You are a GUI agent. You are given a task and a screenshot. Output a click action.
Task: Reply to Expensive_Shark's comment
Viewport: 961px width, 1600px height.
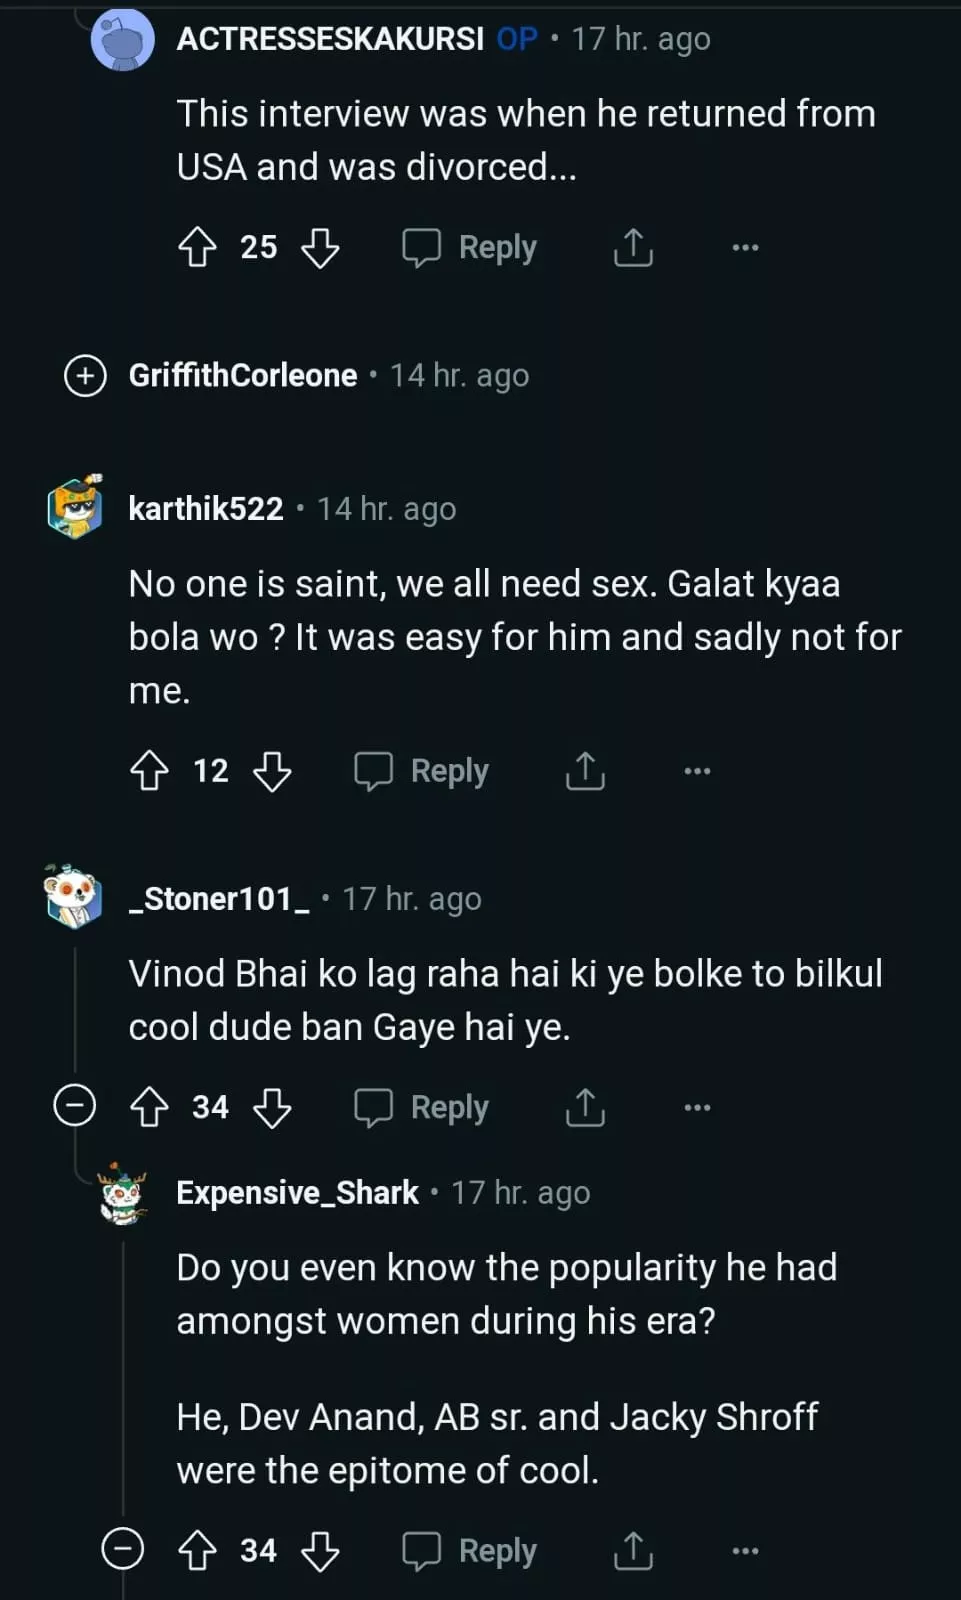pos(470,1551)
